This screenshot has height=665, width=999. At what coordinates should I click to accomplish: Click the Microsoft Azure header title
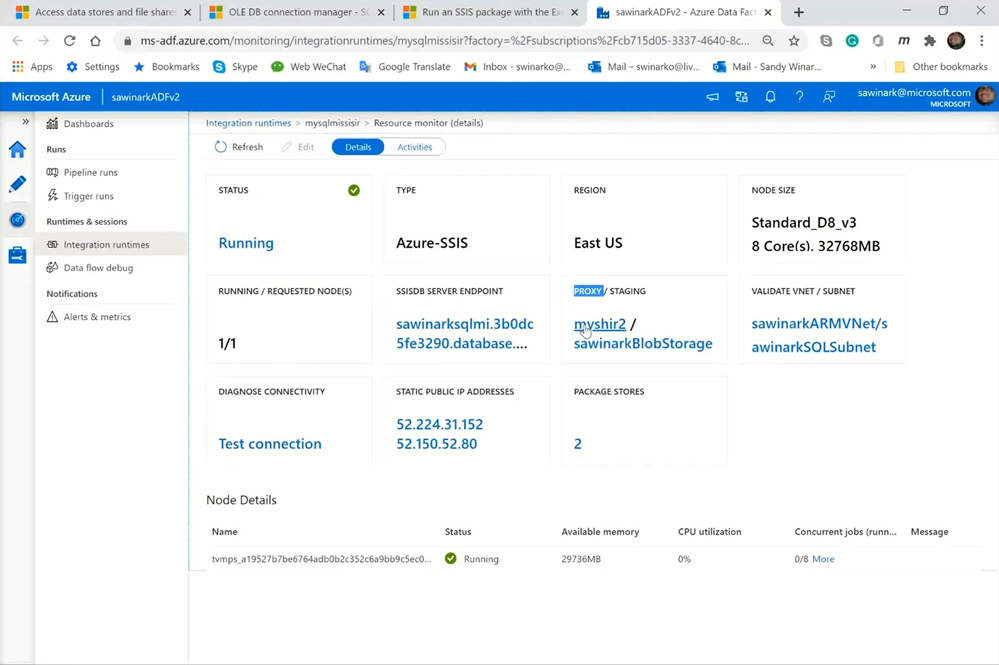[51, 97]
